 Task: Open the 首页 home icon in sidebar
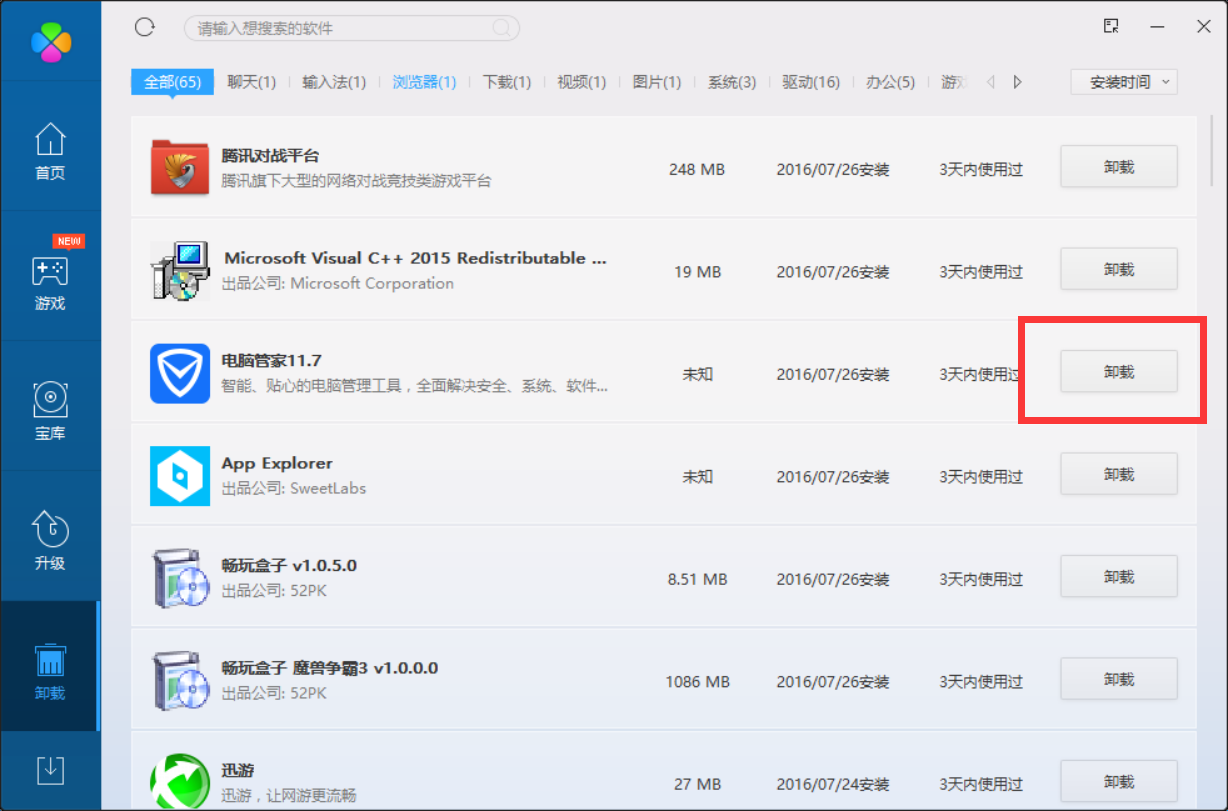[x=50, y=139]
